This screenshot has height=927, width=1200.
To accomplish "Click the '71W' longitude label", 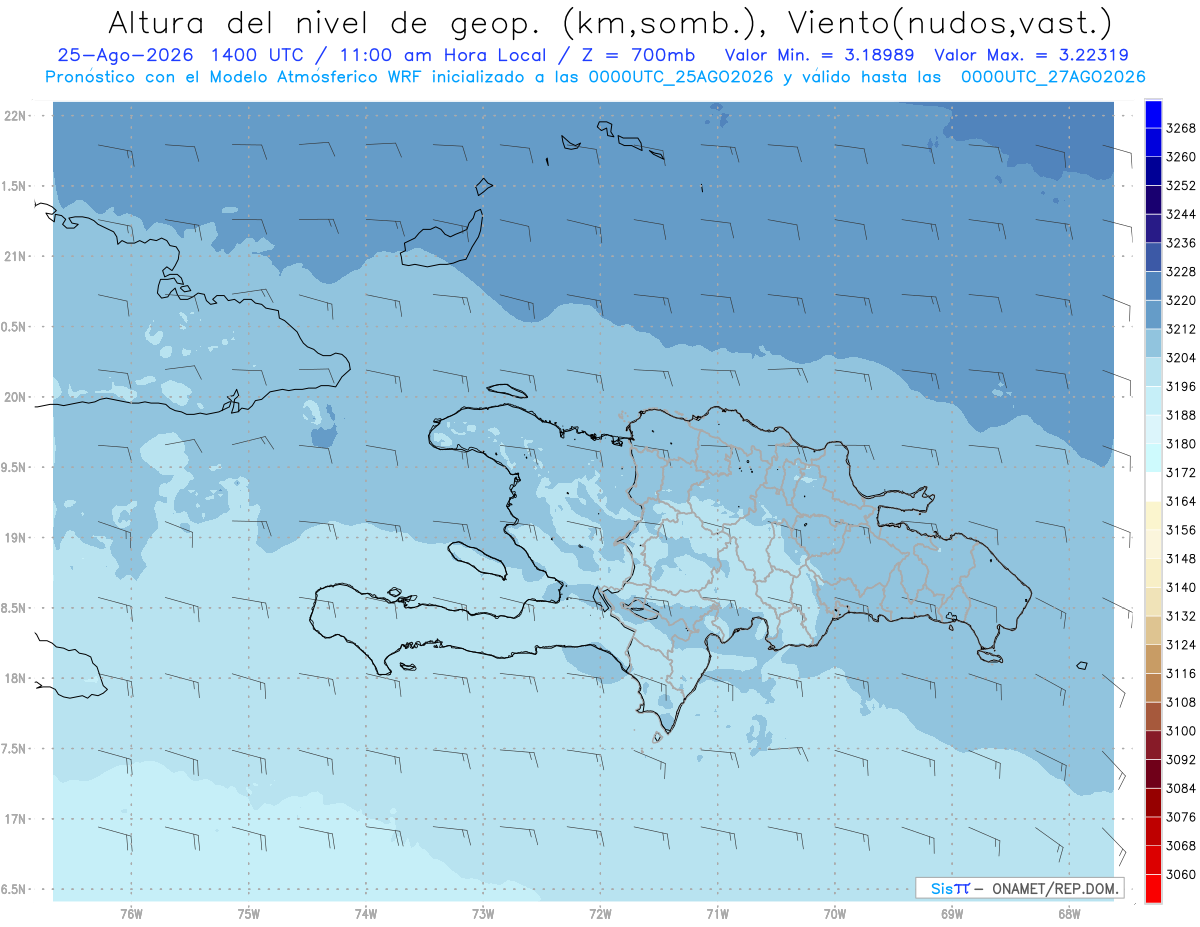I will pos(717,913).
